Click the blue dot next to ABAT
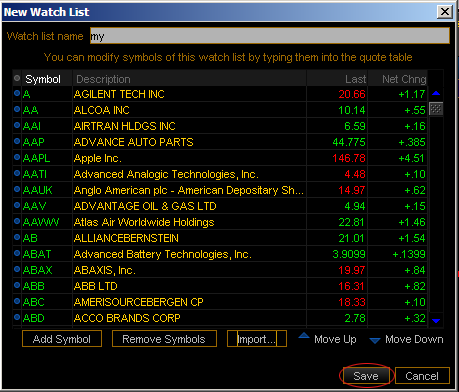The width and height of the screenshot is (459, 392). click(17, 253)
